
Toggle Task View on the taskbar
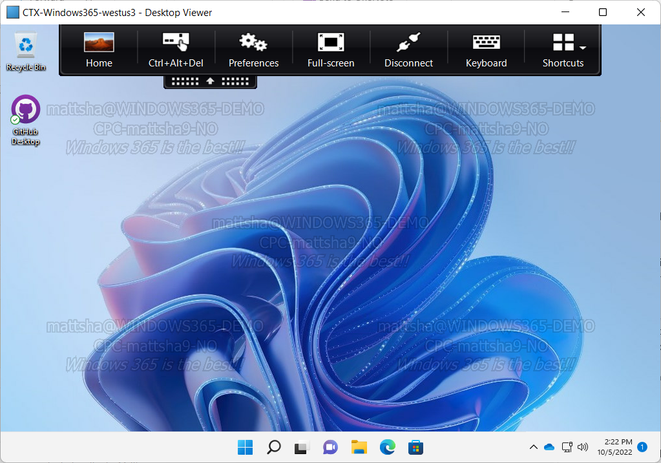(x=302, y=447)
